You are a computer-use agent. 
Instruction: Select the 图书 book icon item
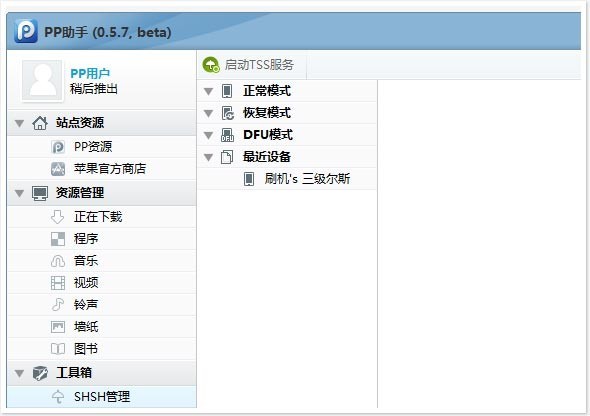58,349
